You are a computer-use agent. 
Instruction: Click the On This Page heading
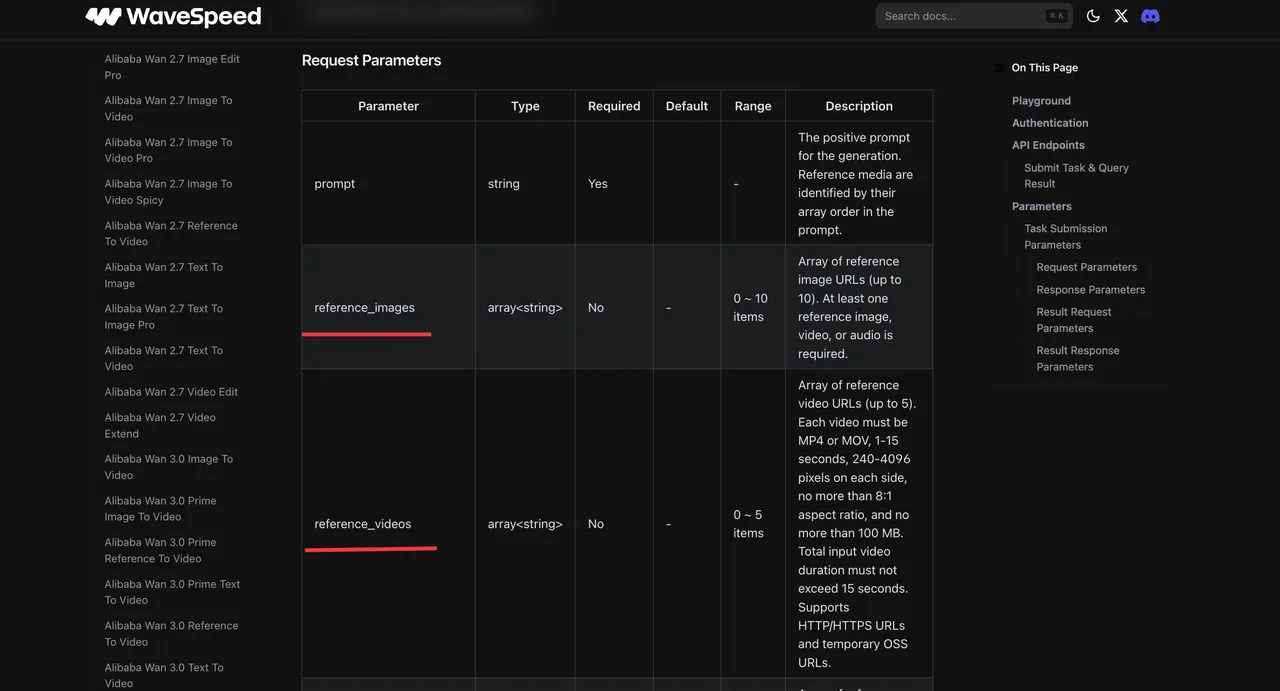point(1044,68)
